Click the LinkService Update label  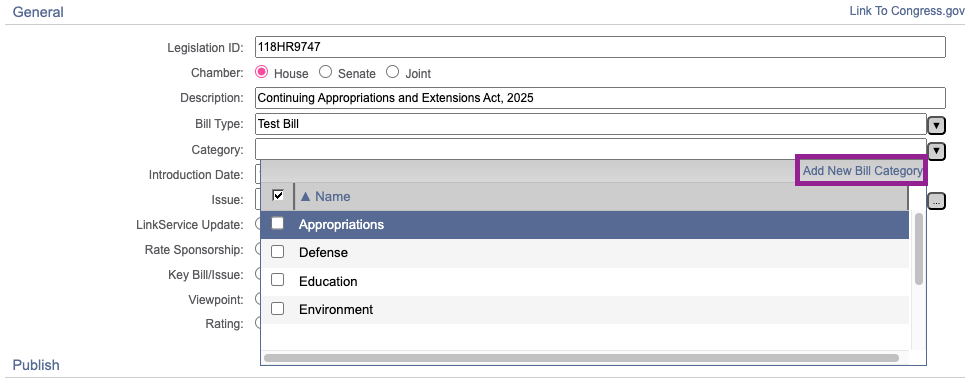click(x=190, y=225)
